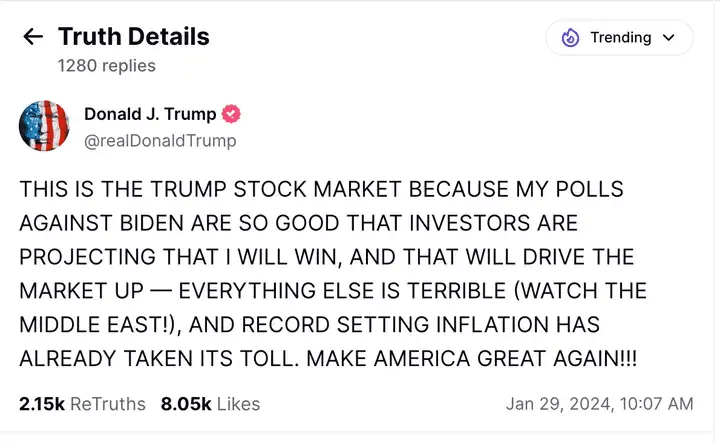The height and width of the screenshot is (443, 720).
Task: Click the flame icon in the Trending pill
Action: click(x=571, y=38)
